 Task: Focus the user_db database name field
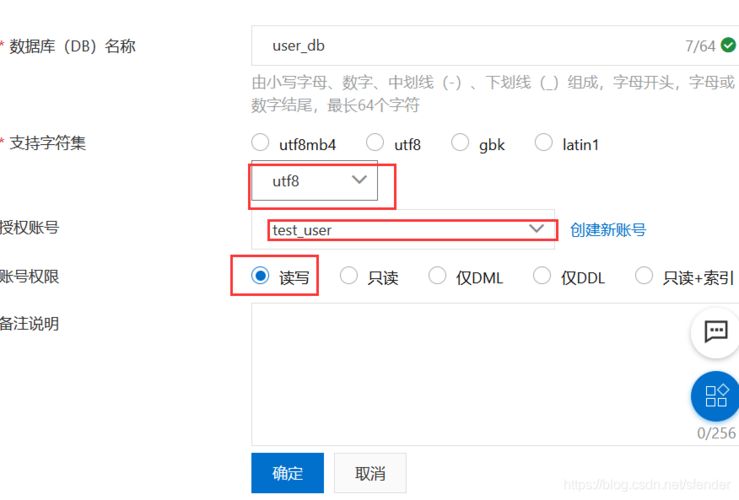495,45
